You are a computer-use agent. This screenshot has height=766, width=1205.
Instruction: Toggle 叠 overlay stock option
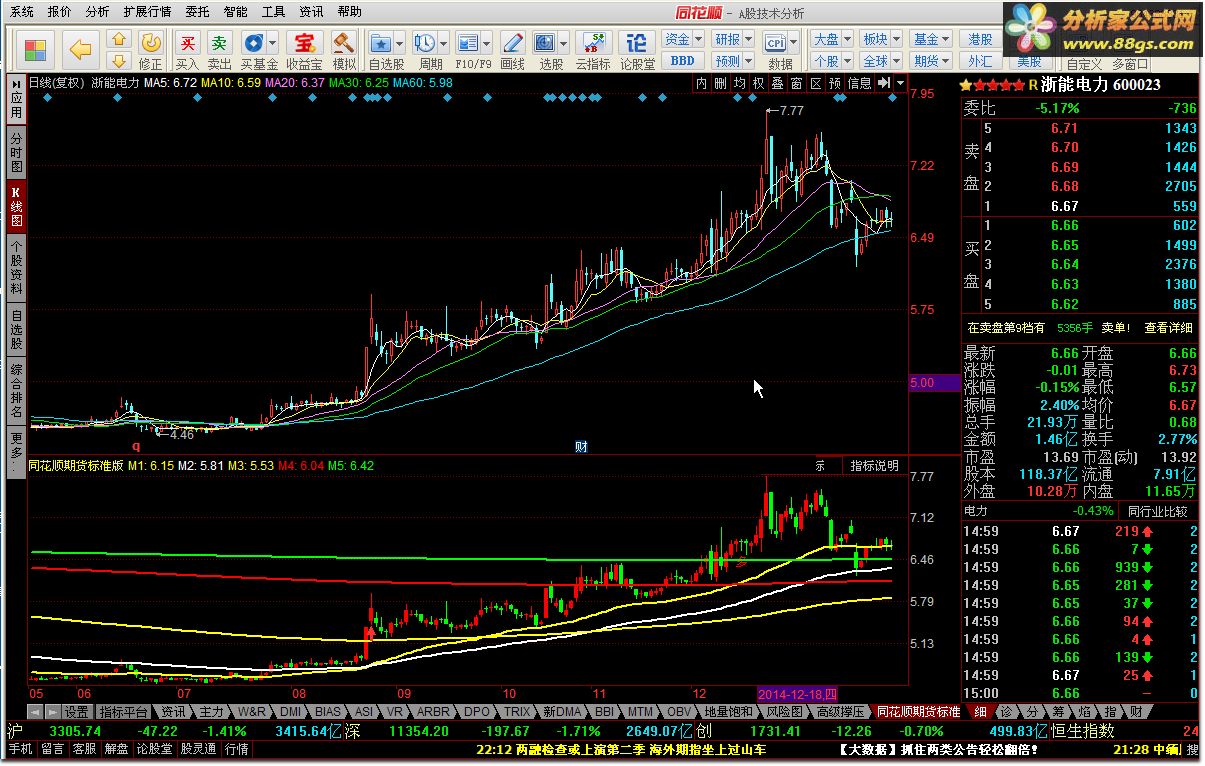coord(777,84)
